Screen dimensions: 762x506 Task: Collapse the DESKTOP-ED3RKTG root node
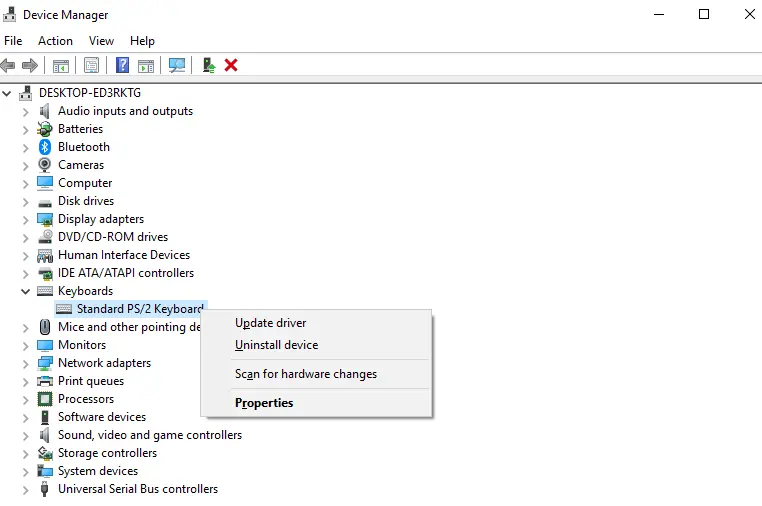click(x=7, y=93)
